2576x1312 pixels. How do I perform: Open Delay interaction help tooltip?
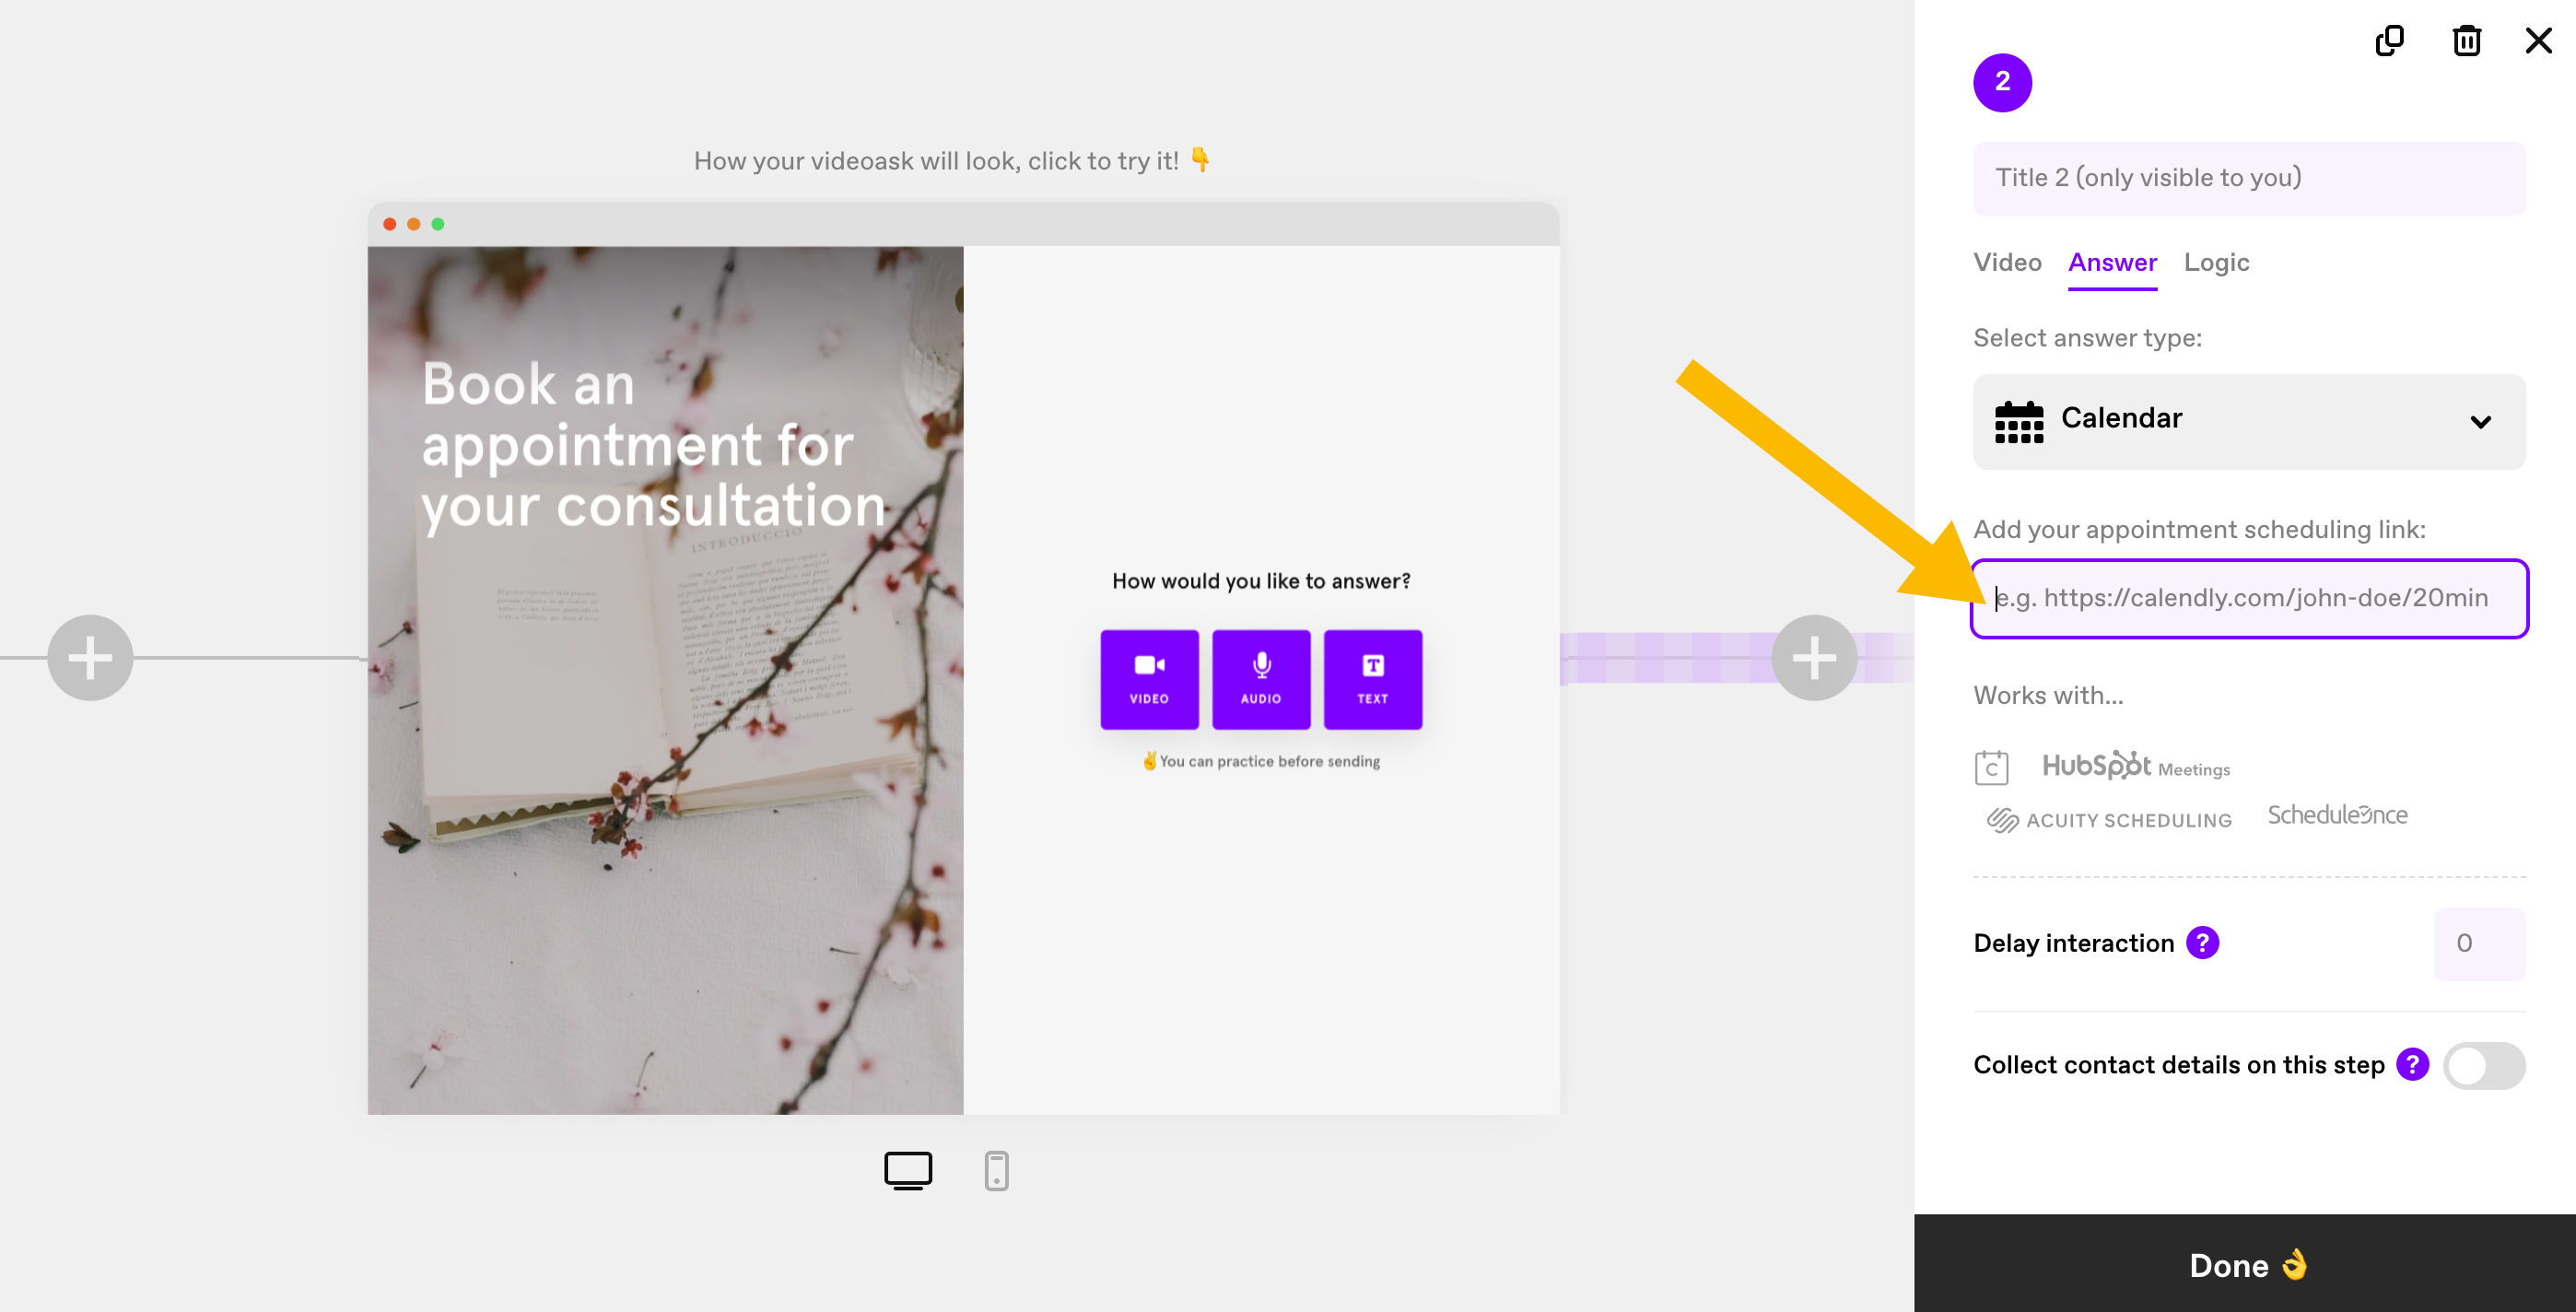pyautogui.click(x=2202, y=942)
